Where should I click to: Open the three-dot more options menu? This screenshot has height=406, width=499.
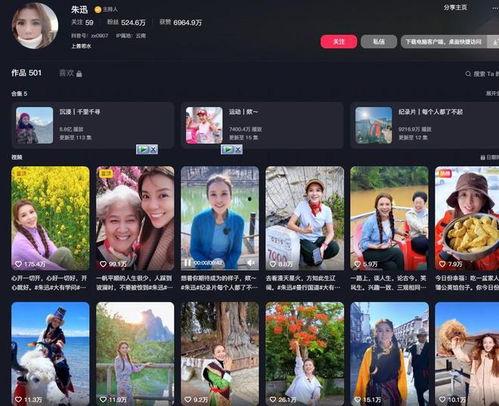[x=495, y=8]
